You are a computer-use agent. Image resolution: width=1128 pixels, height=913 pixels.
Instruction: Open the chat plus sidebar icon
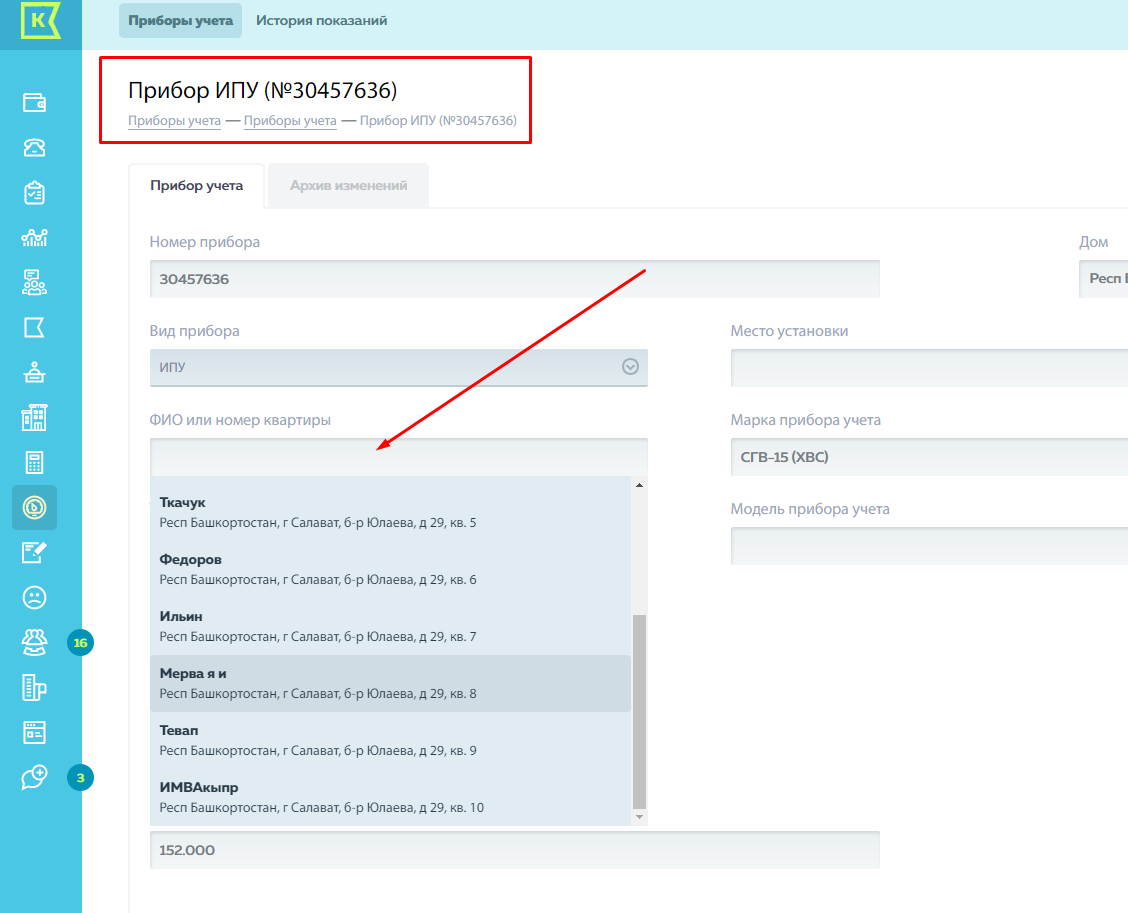click(35, 777)
